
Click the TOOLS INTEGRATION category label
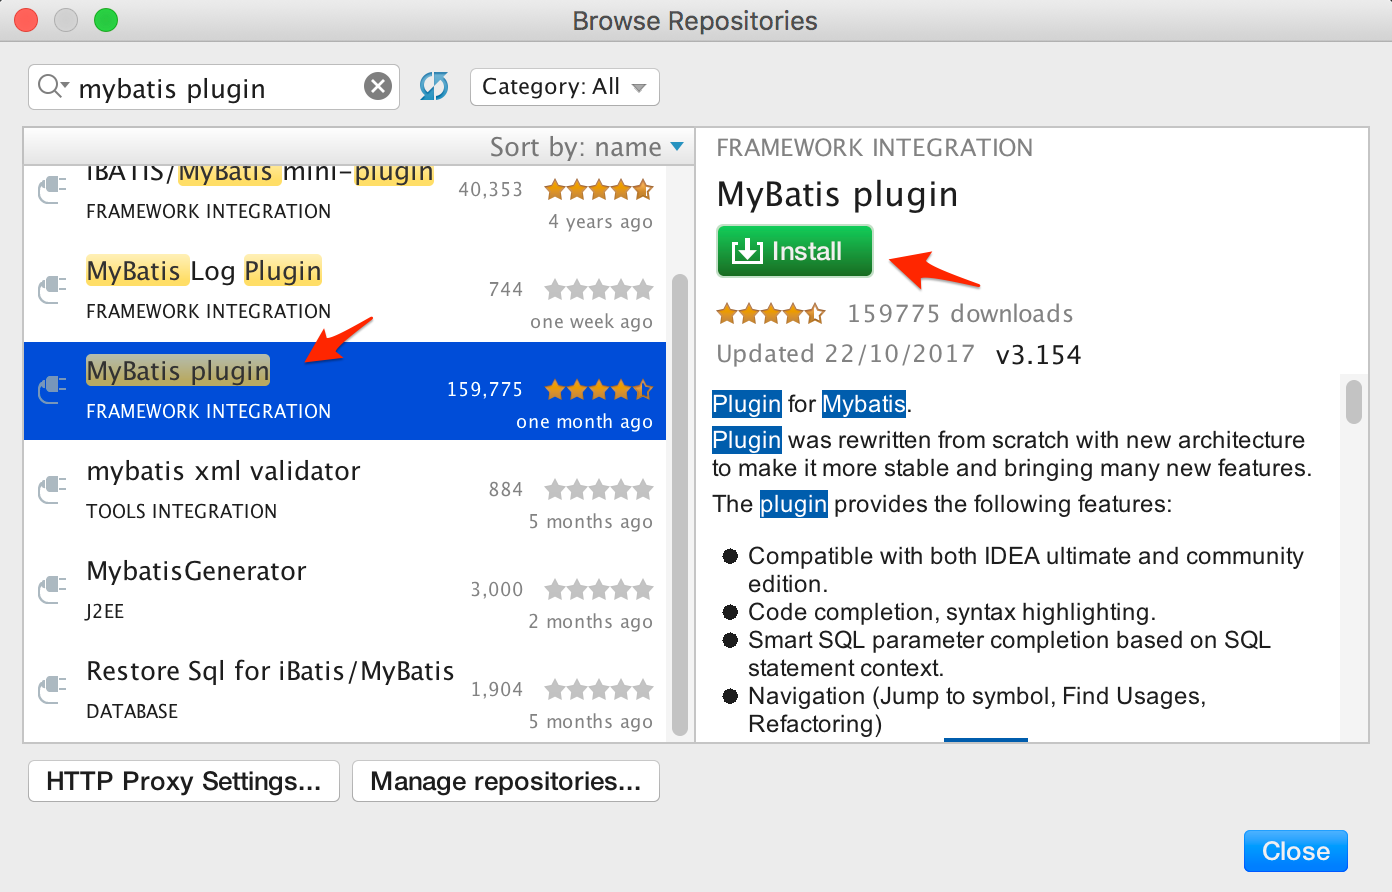pos(182,511)
